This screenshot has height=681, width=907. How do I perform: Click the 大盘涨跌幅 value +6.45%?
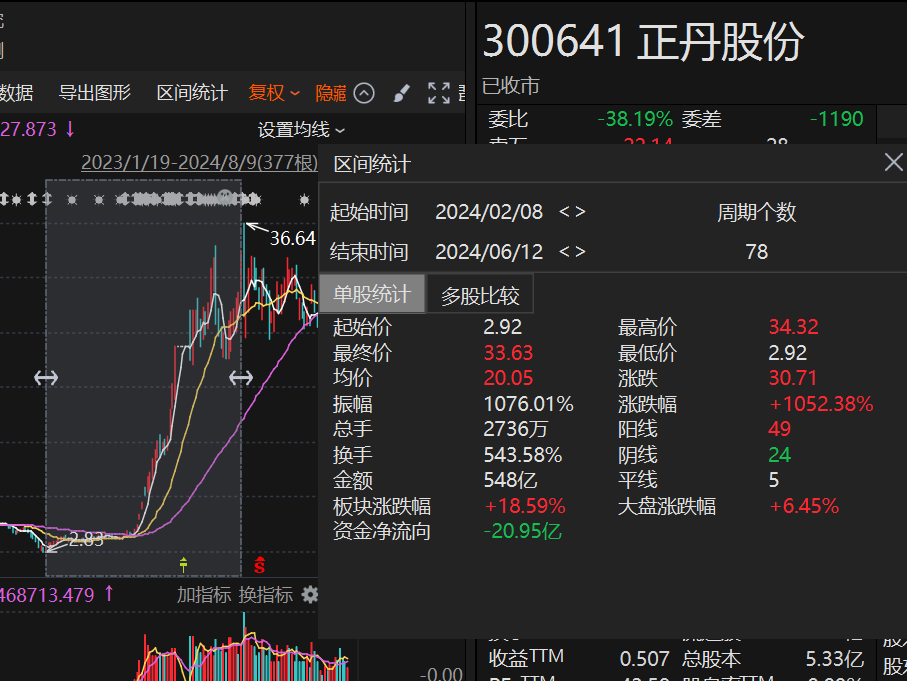point(804,506)
